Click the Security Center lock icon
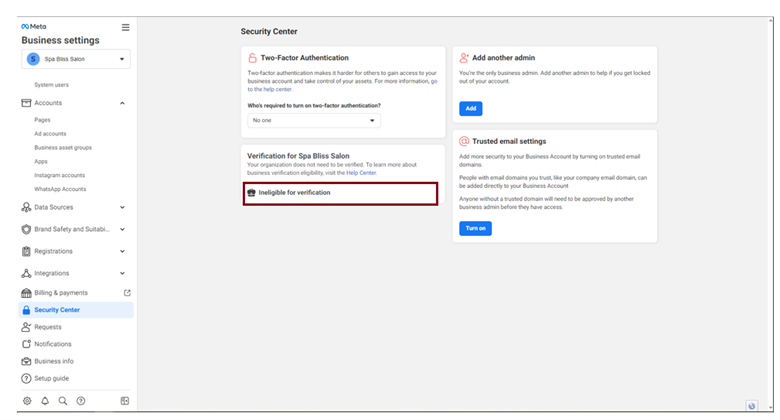The image size is (780, 420). tap(26, 310)
